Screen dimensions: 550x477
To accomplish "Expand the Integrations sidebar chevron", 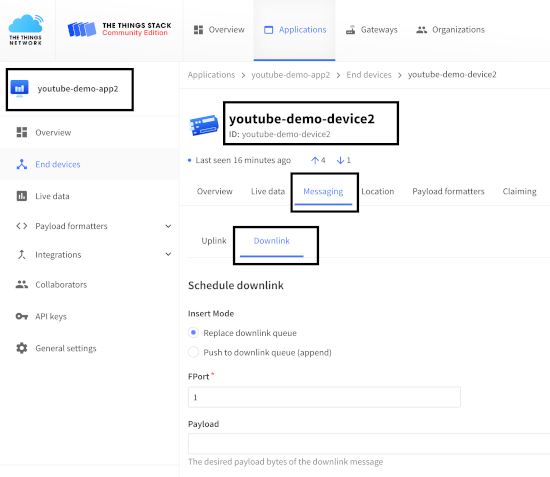I will (168, 254).
